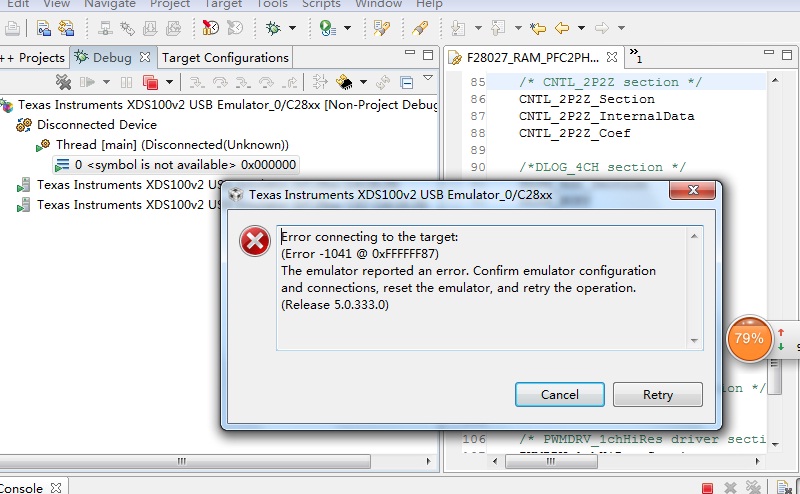800x494 pixels.
Task: Open the Terminate dropdown arrow
Action: 169,82
